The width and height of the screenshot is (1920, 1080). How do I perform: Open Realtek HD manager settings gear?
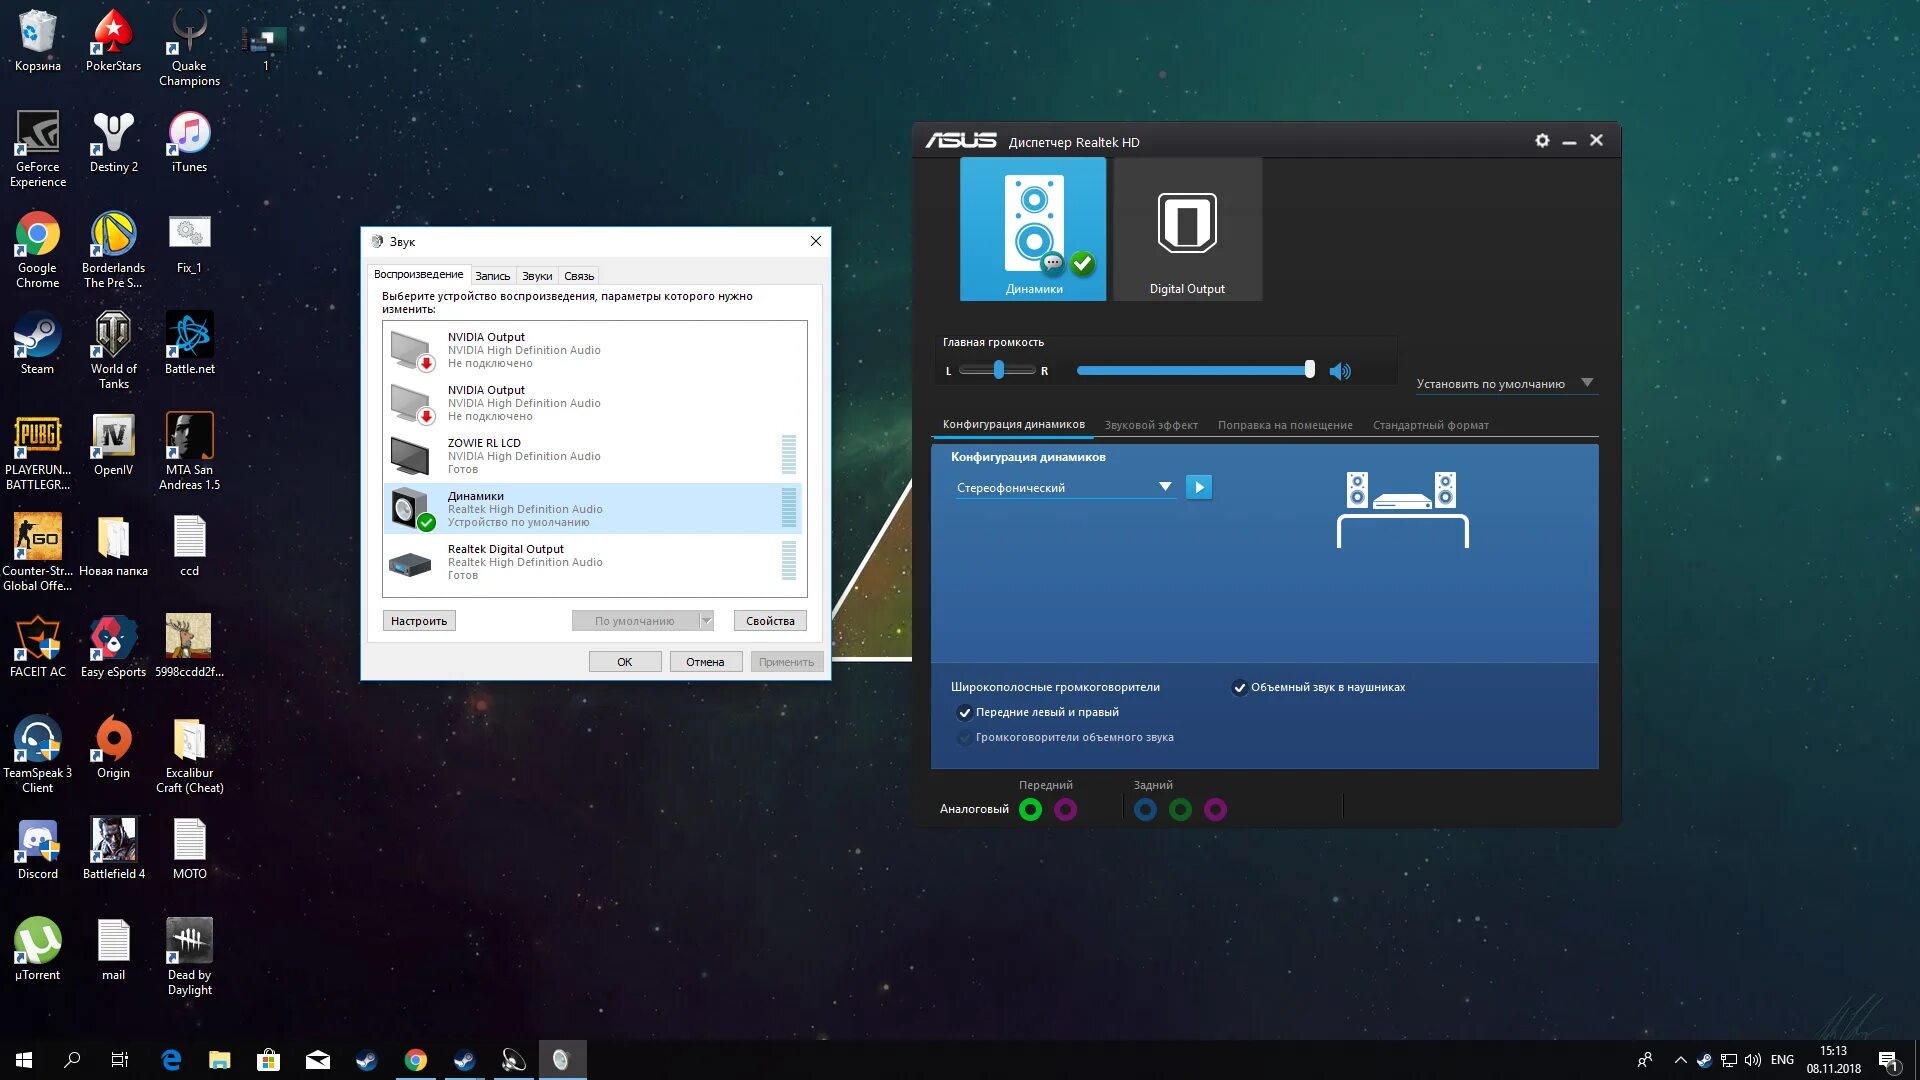pos(1542,141)
